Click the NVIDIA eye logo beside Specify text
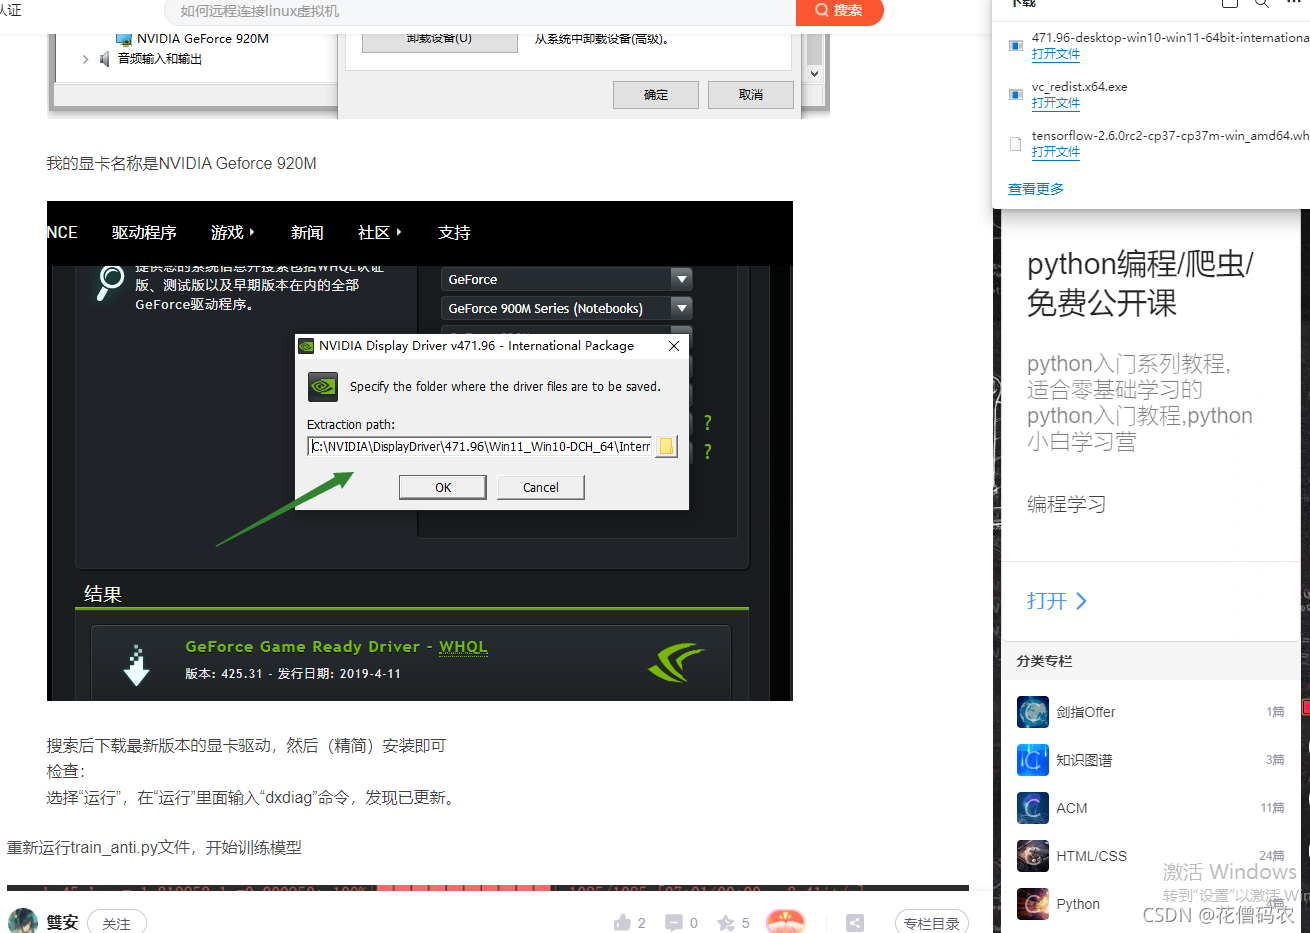The height and width of the screenshot is (933, 1310). (x=322, y=385)
